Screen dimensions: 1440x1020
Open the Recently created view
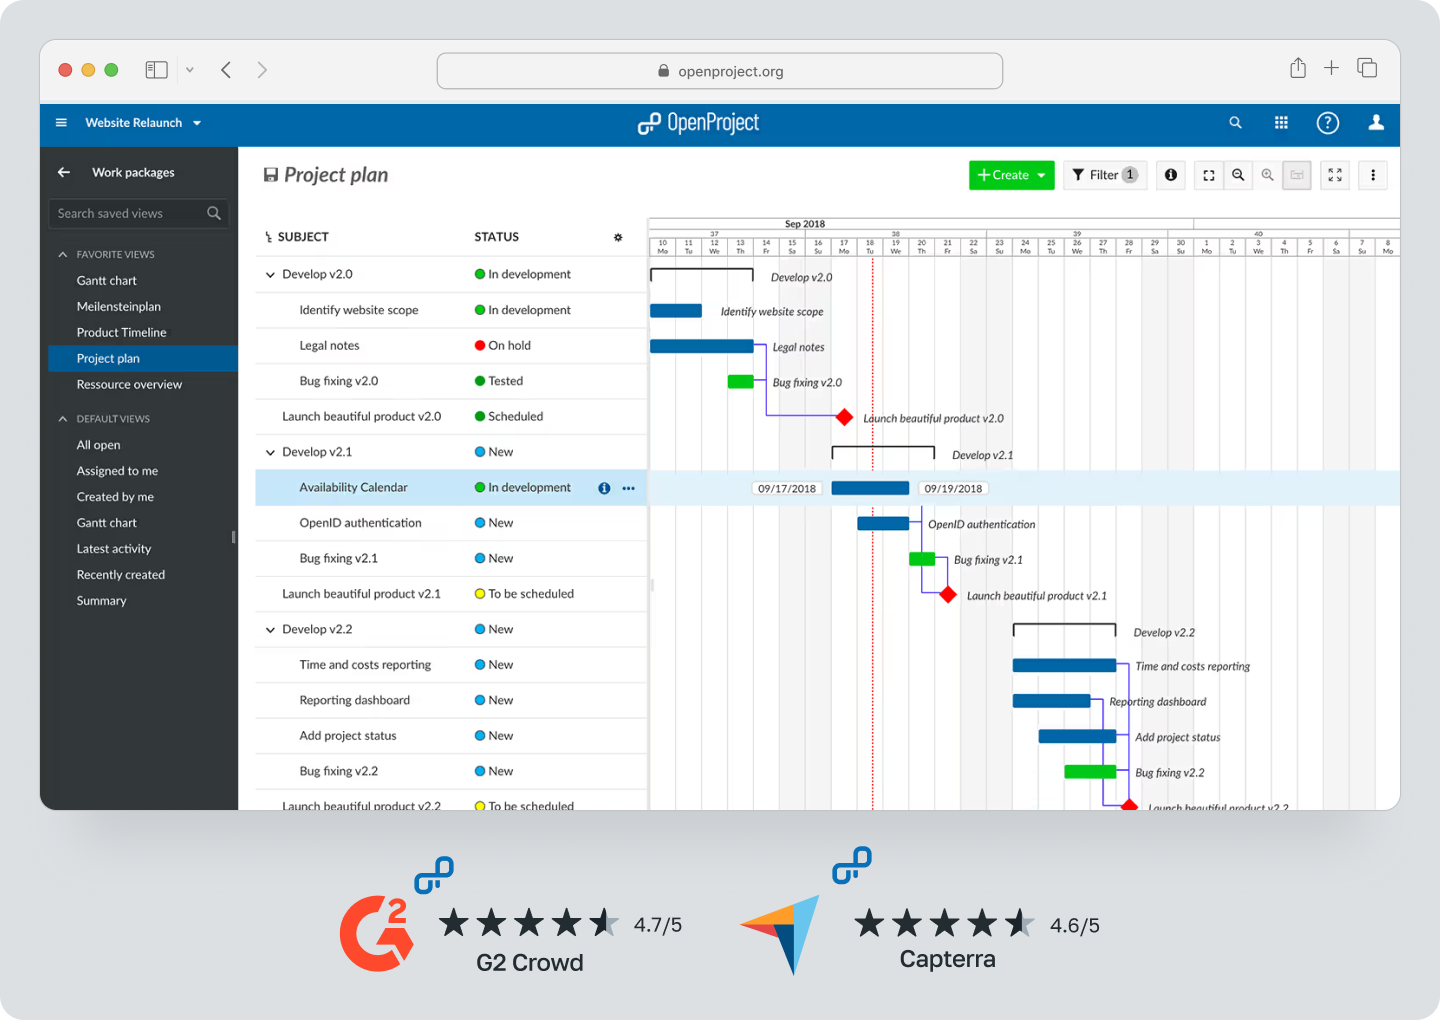(120, 574)
